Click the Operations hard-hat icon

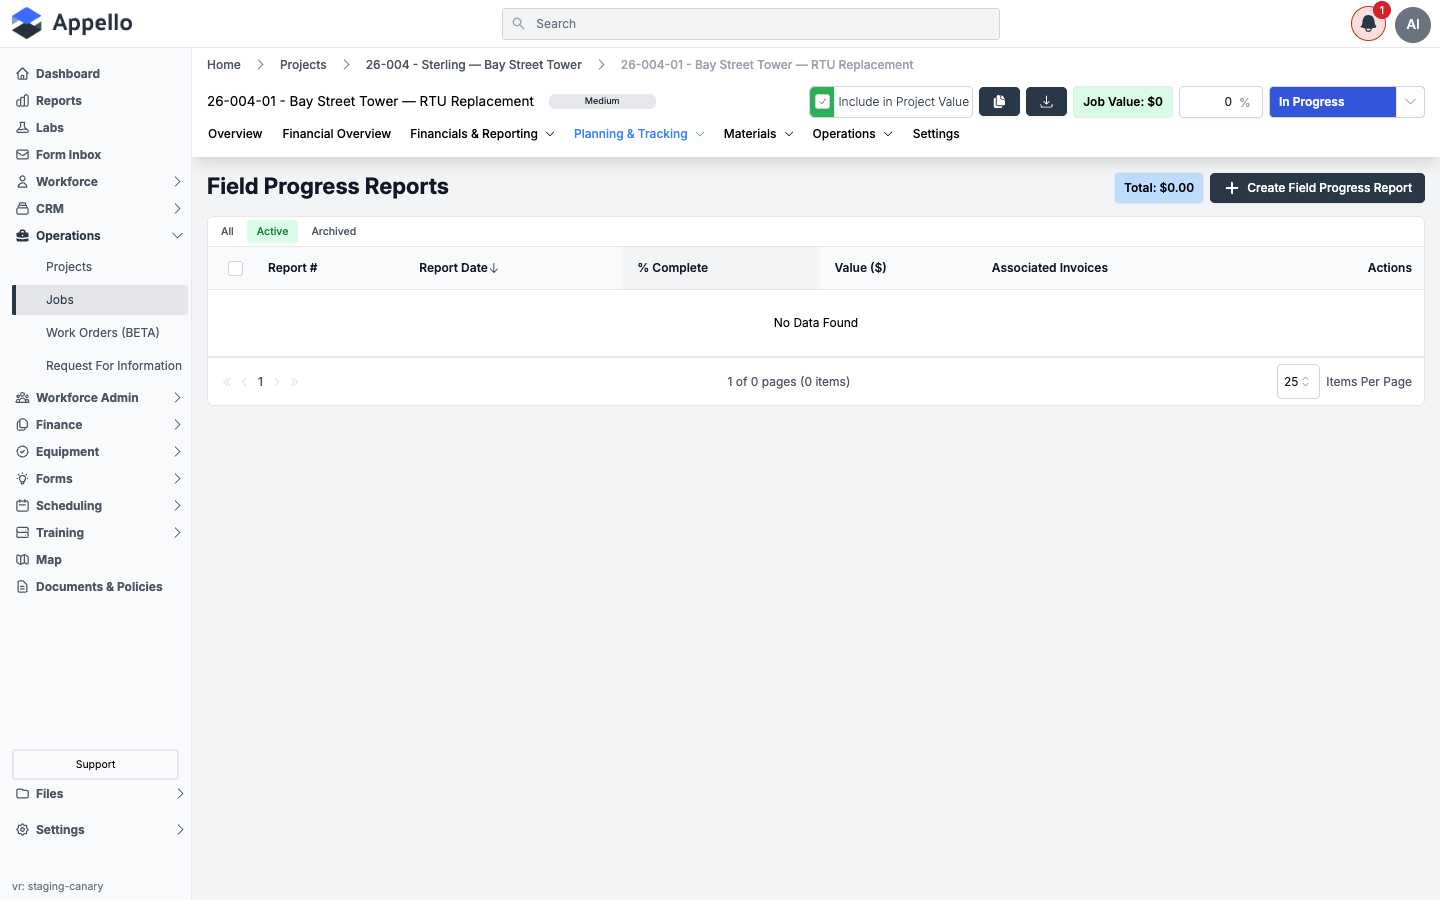pyautogui.click(x=22, y=236)
